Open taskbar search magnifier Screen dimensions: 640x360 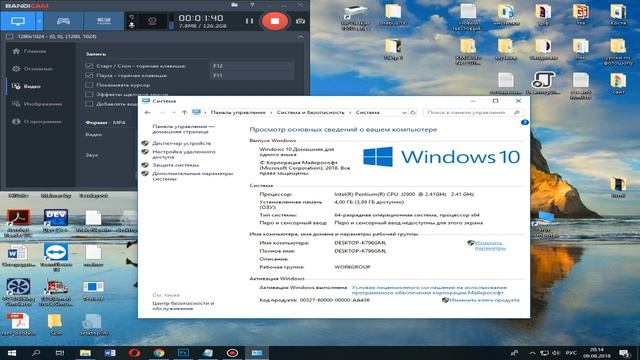[36, 353]
